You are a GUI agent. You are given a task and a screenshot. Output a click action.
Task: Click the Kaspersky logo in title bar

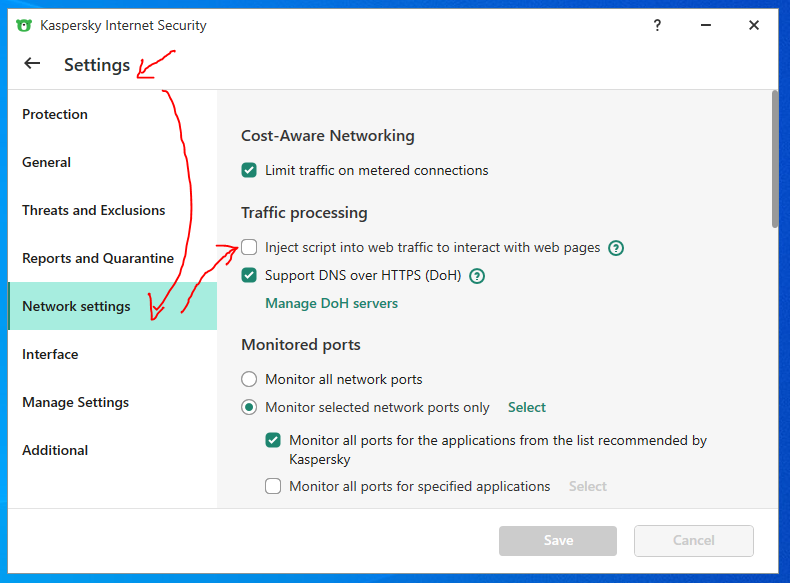pyautogui.click(x=24, y=26)
